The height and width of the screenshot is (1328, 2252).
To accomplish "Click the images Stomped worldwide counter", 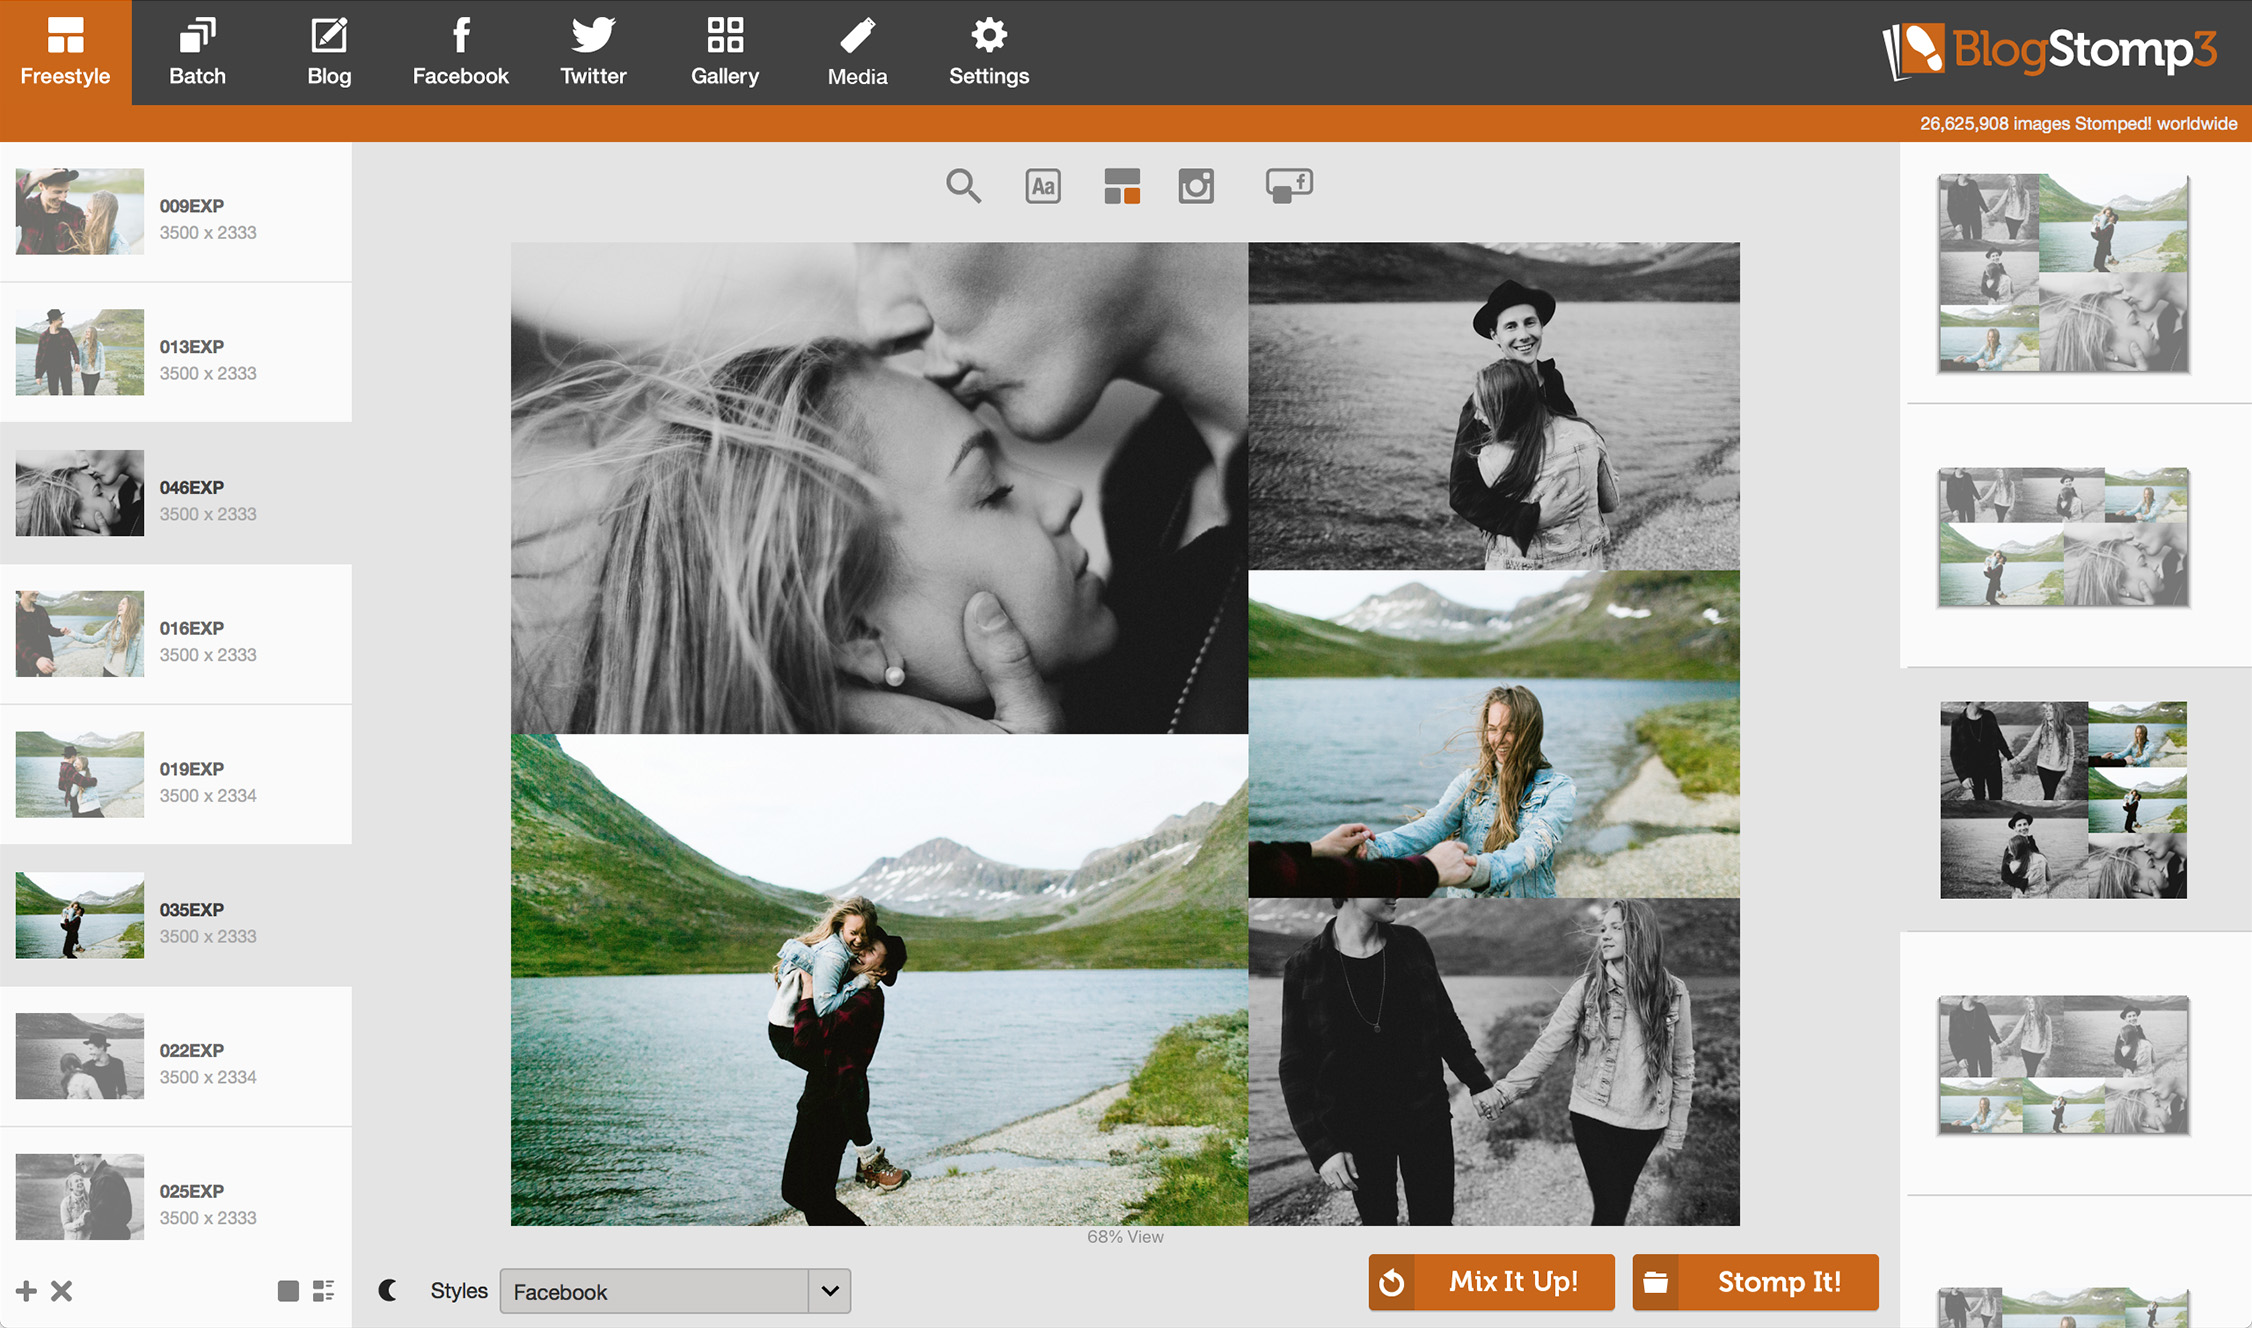I will point(2078,124).
